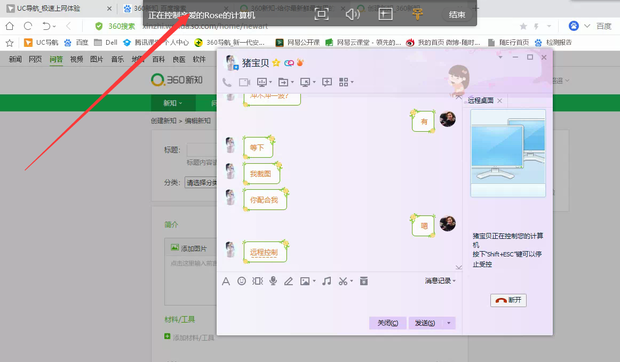Click the microphone voice message icon
620x362 pixels.
273,281
